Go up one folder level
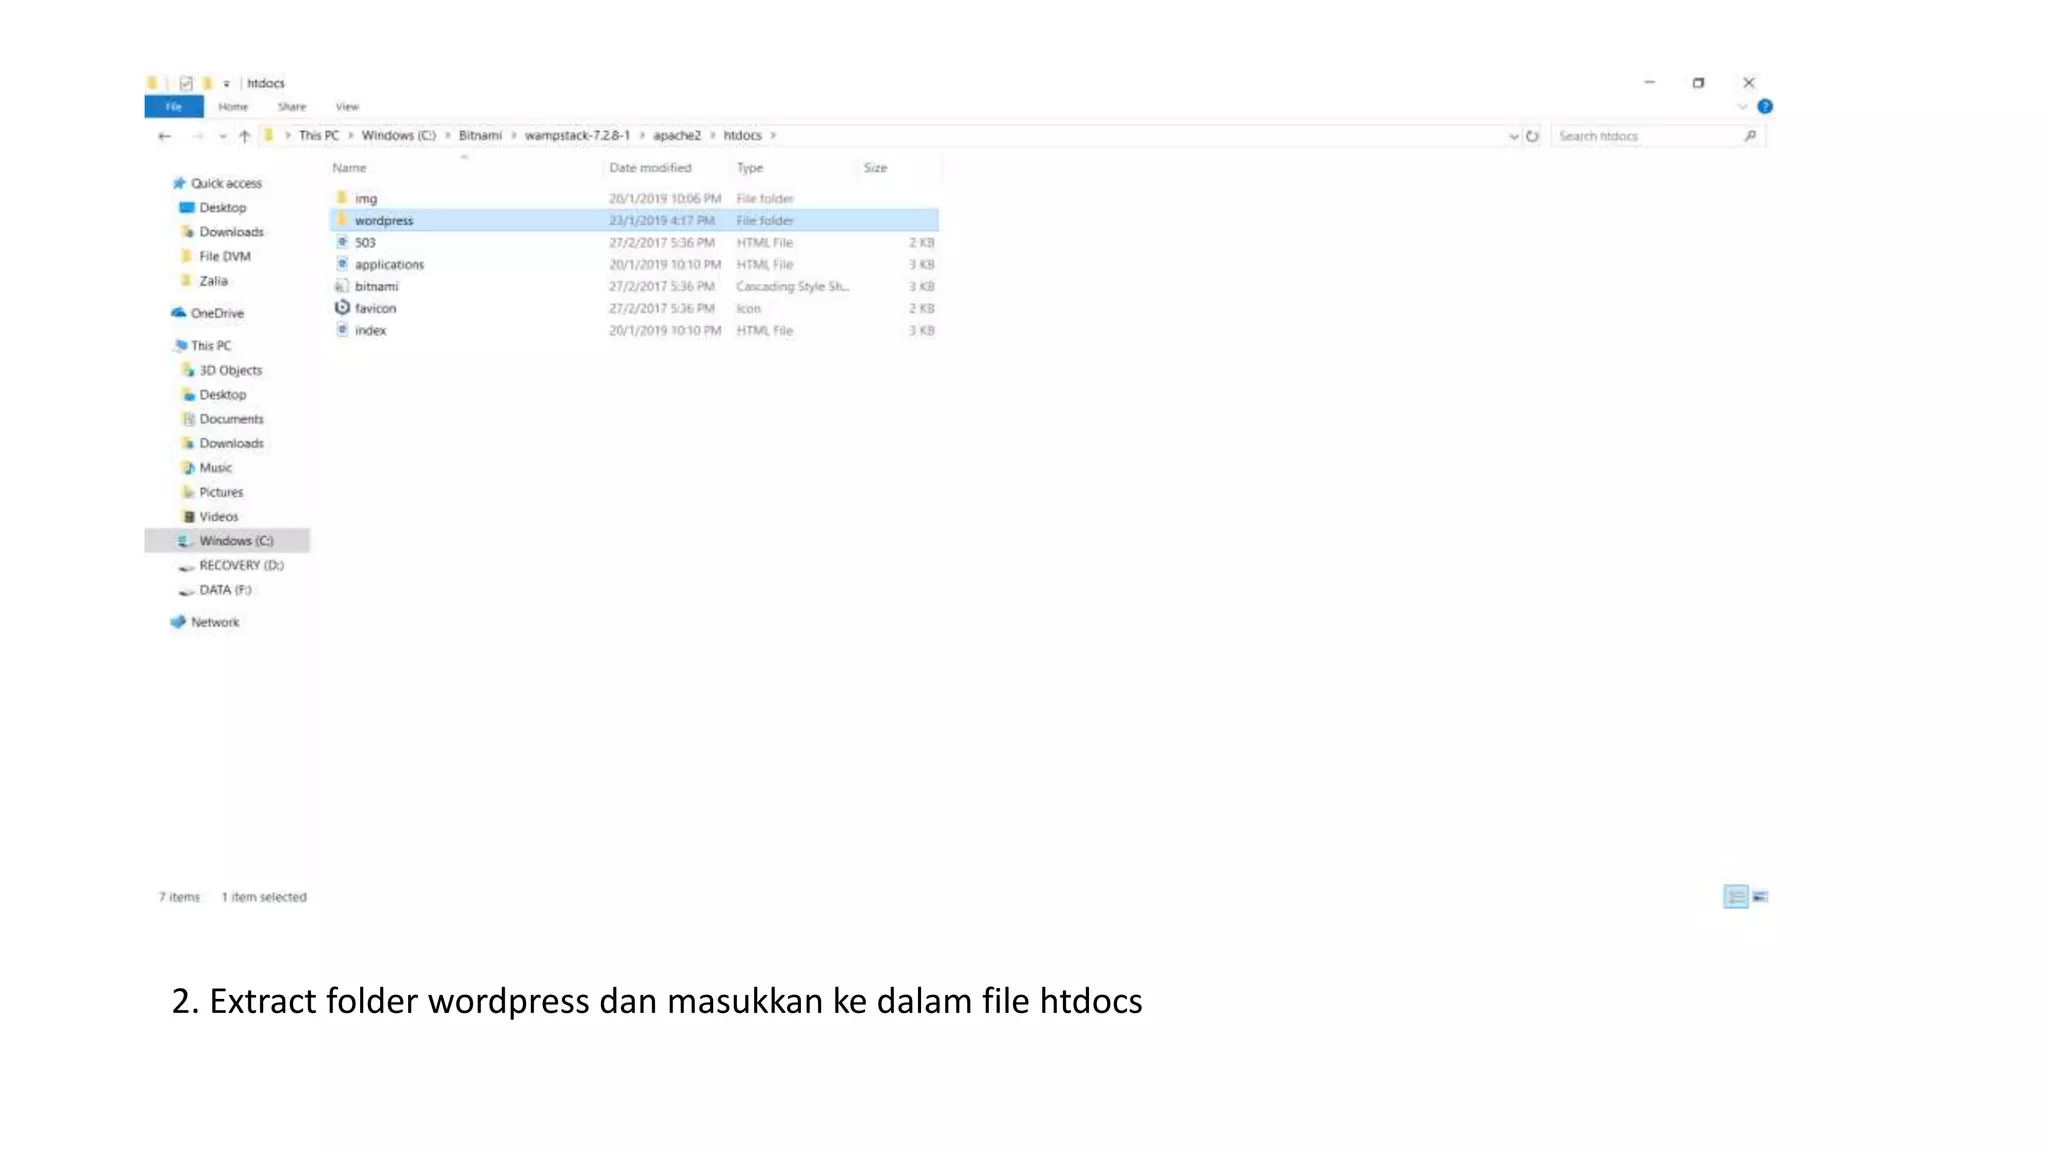The image size is (2048, 1152). pos(244,136)
